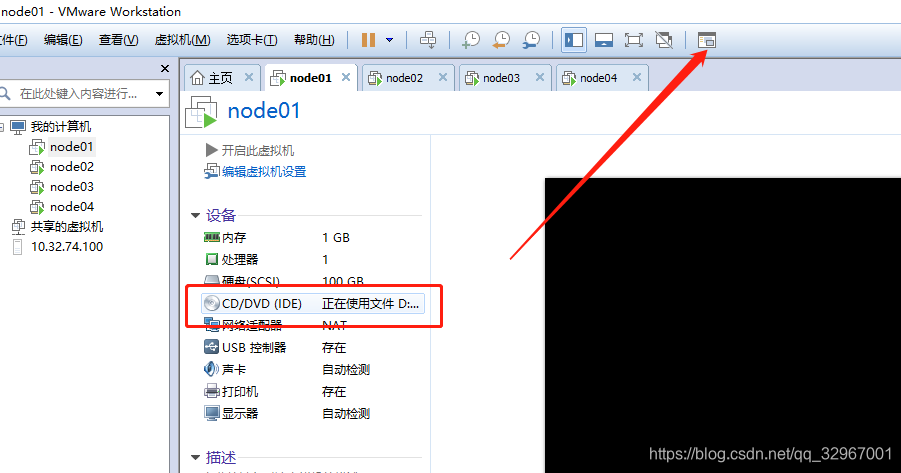Open the 查看(V) menu
The width and height of the screenshot is (901, 473).
click(118, 40)
